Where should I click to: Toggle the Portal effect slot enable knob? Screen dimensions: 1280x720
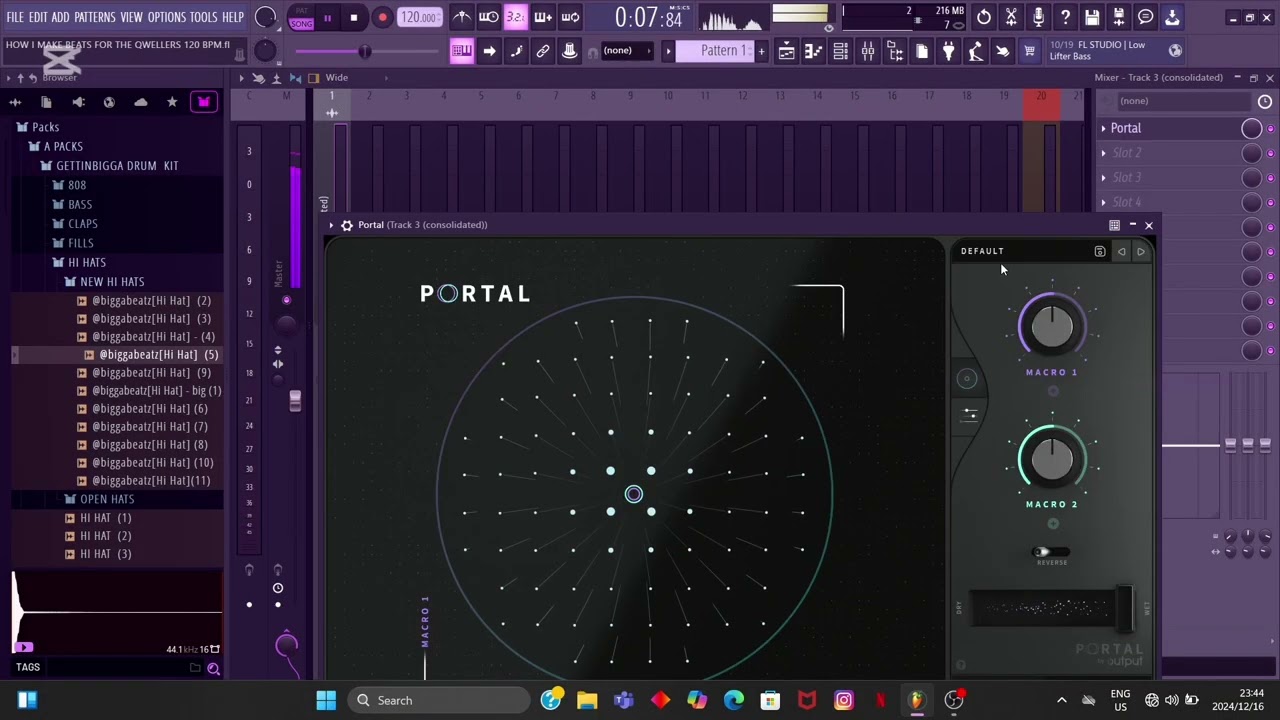pyautogui.click(x=1251, y=128)
